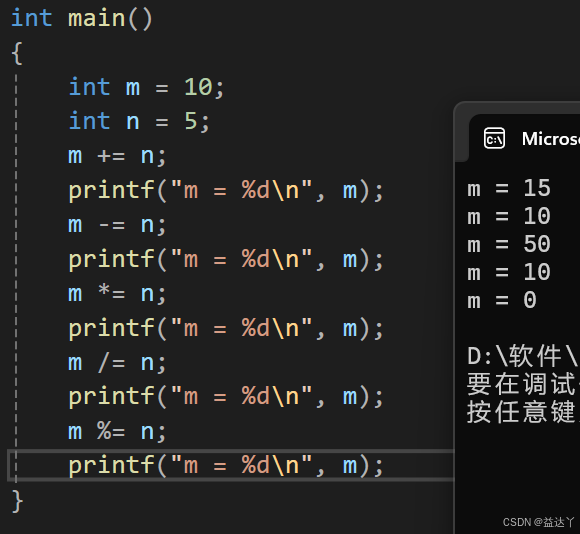Click the statement 'm += n;'
This screenshot has height=534, width=580.
click(x=117, y=156)
